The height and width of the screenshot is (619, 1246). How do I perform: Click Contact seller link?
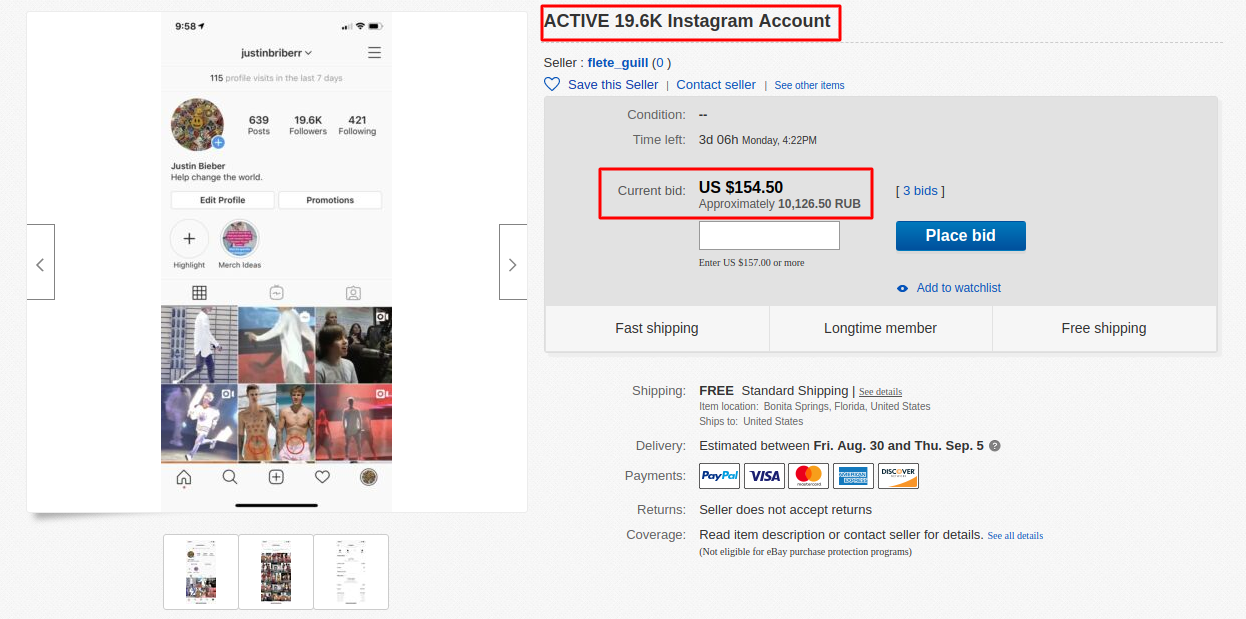[716, 85]
